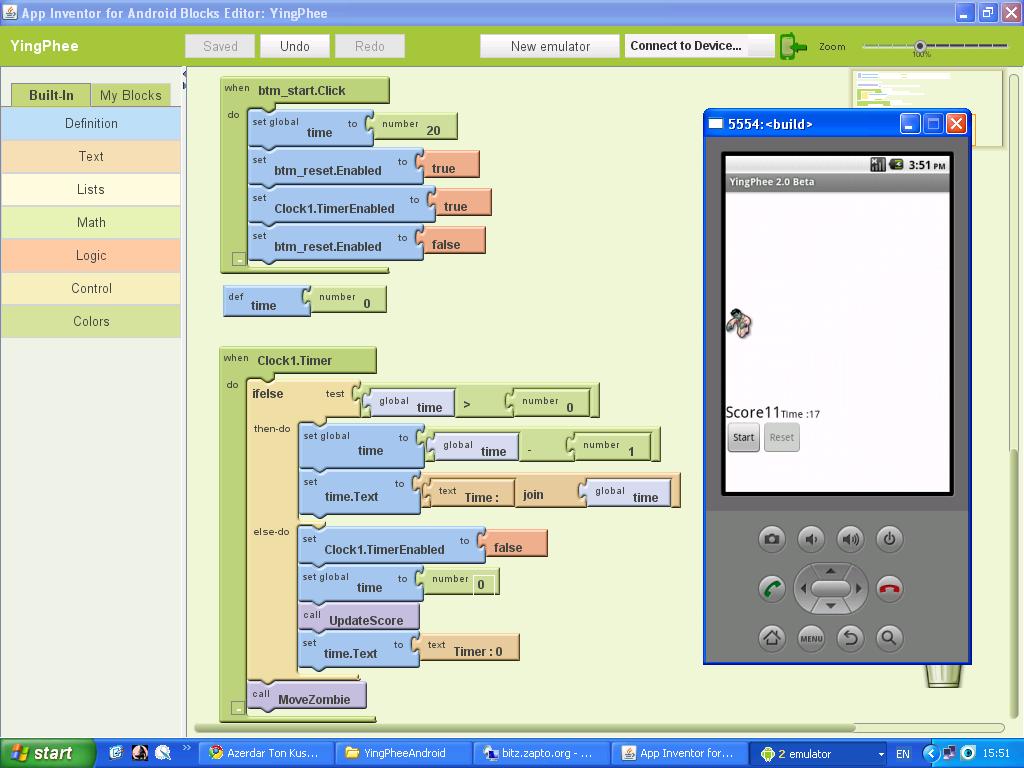This screenshot has height=768, width=1024.
Task: Tap the red end-call button
Action: 889,588
